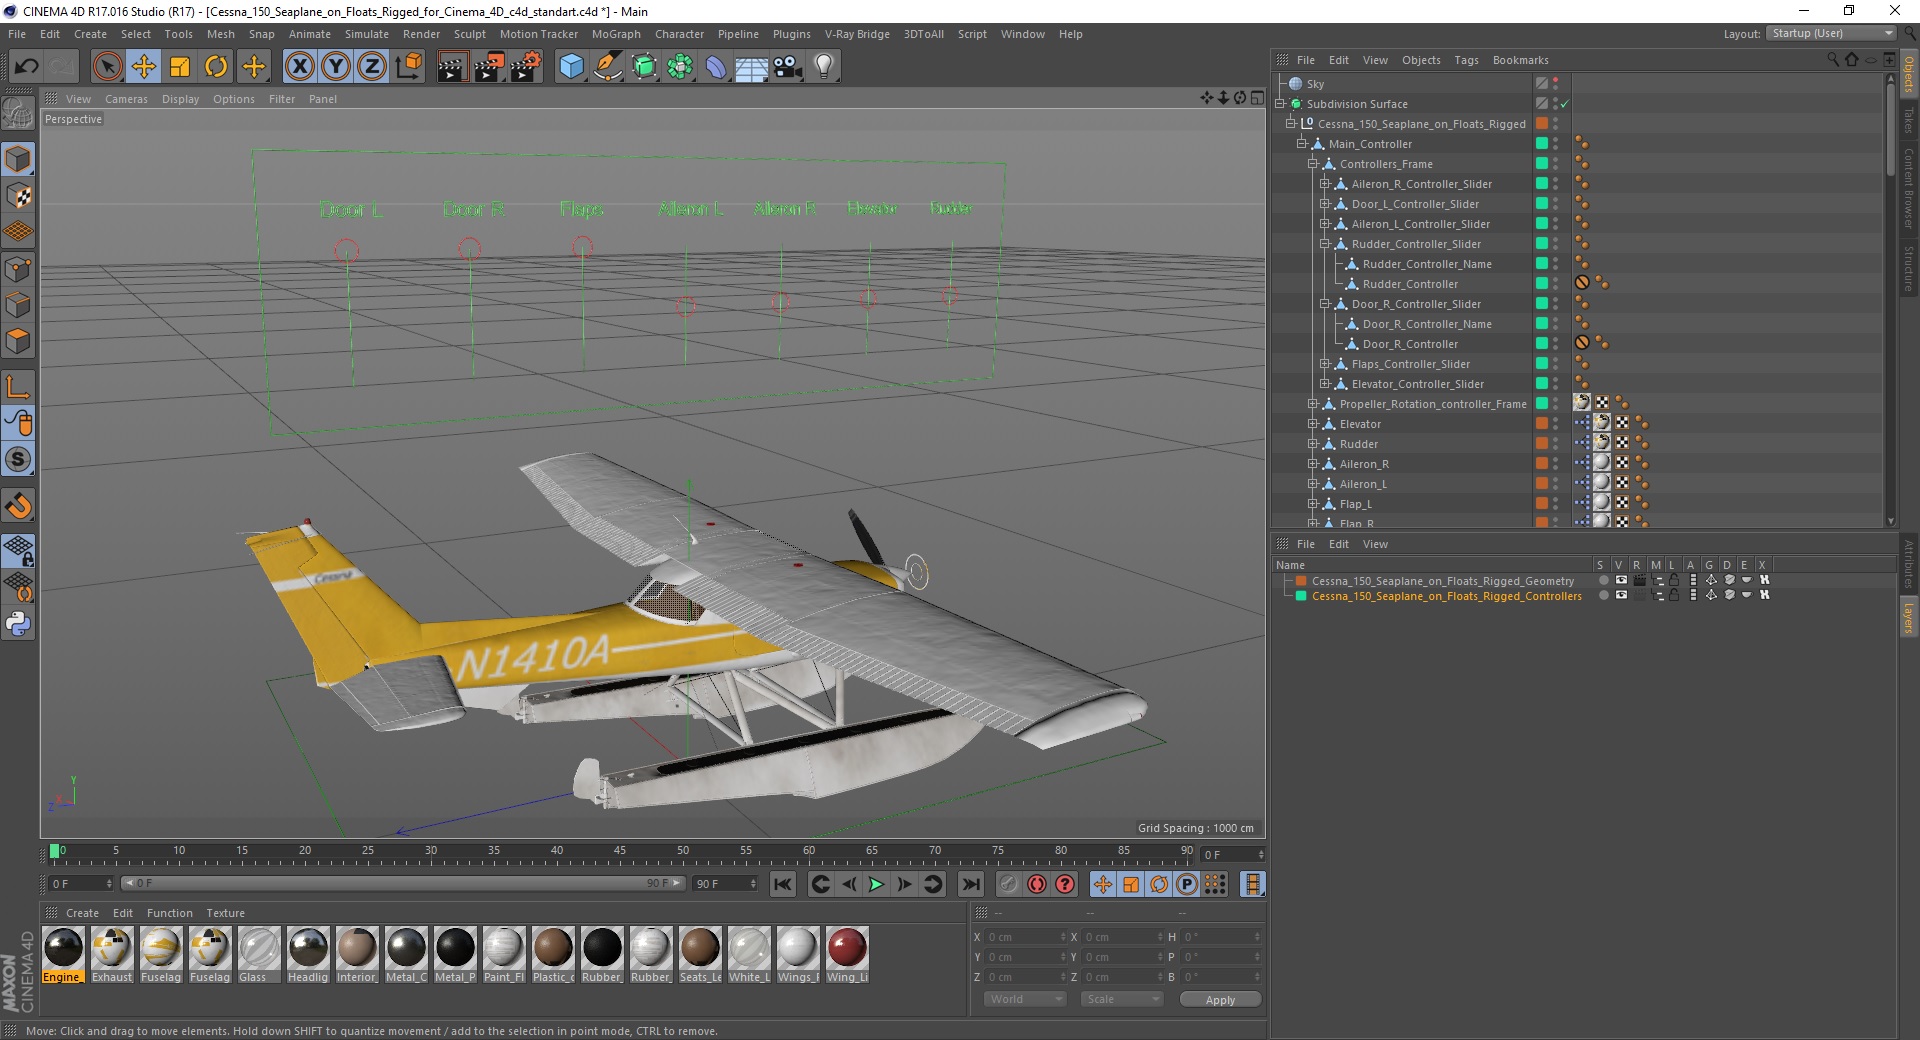The height and width of the screenshot is (1040, 1920).
Task: Click Geometry layer orange color swatch
Action: pos(1301,581)
